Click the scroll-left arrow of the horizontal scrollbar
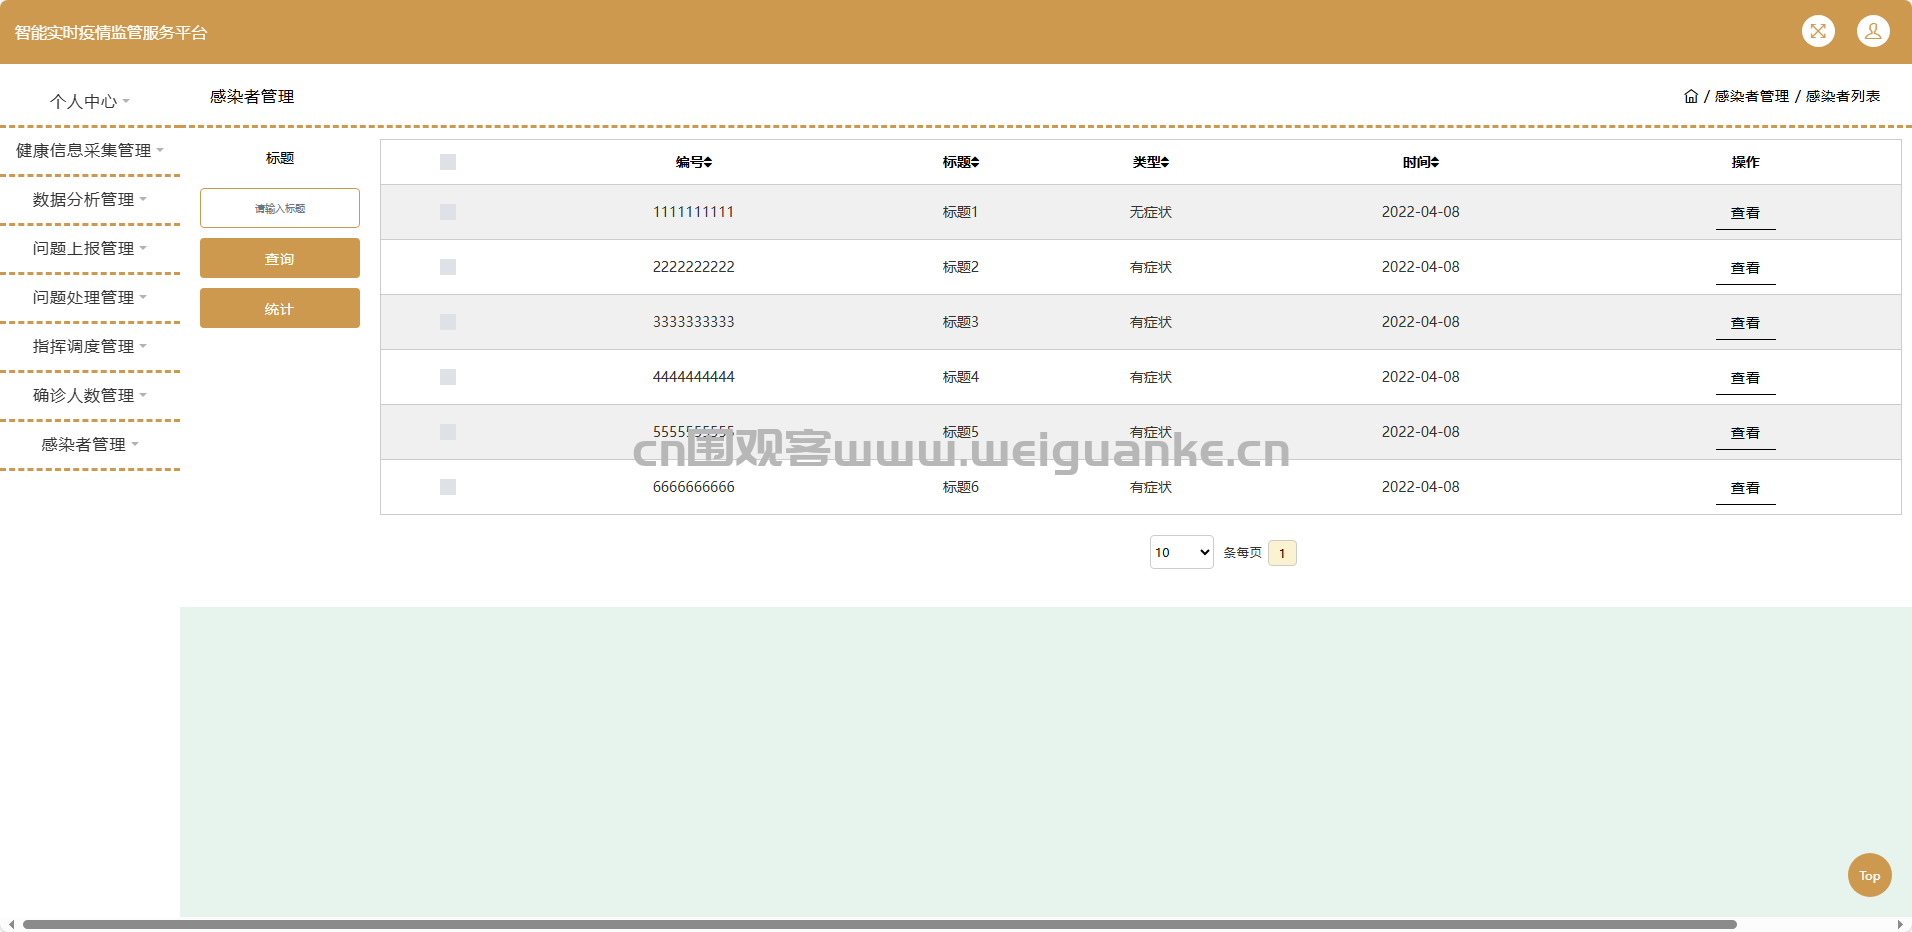Viewport: 1912px width, 932px height. (x=11, y=924)
